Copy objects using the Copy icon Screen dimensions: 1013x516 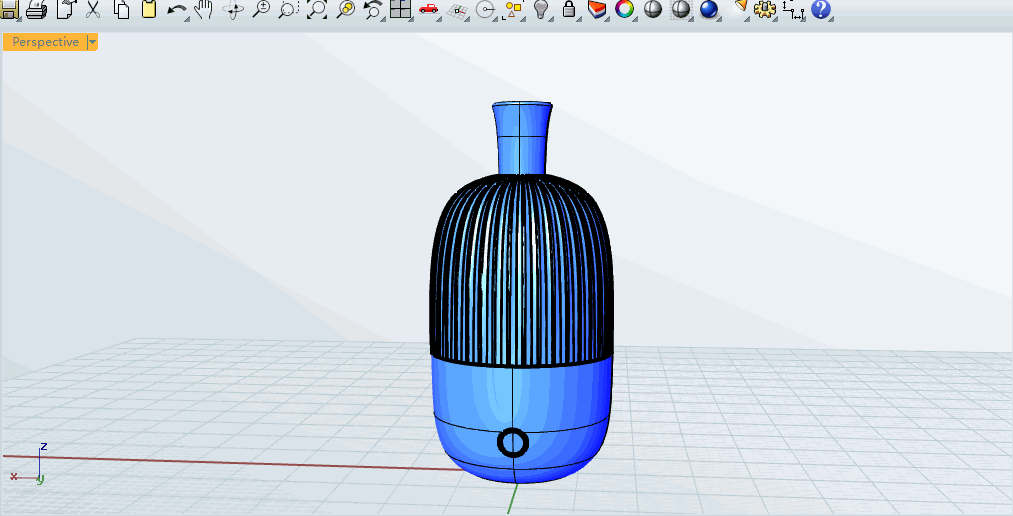(121, 8)
